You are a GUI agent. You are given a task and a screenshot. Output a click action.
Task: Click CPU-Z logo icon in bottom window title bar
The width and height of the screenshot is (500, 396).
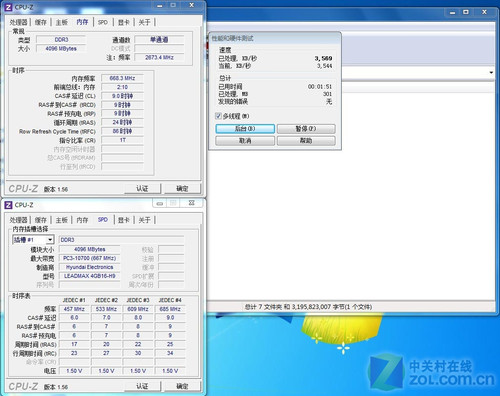point(8,205)
